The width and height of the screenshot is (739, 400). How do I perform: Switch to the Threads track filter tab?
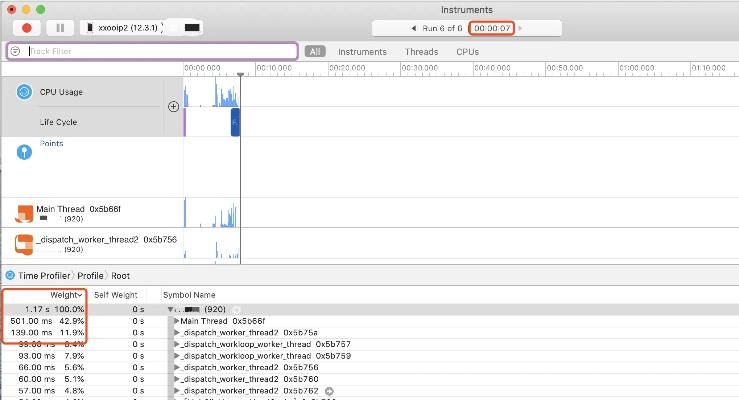coord(421,51)
